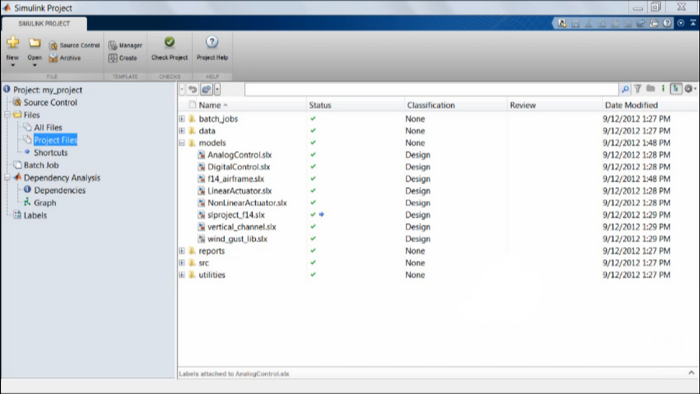Expand the data folder
This screenshot has width=700, height=394.
182,131
